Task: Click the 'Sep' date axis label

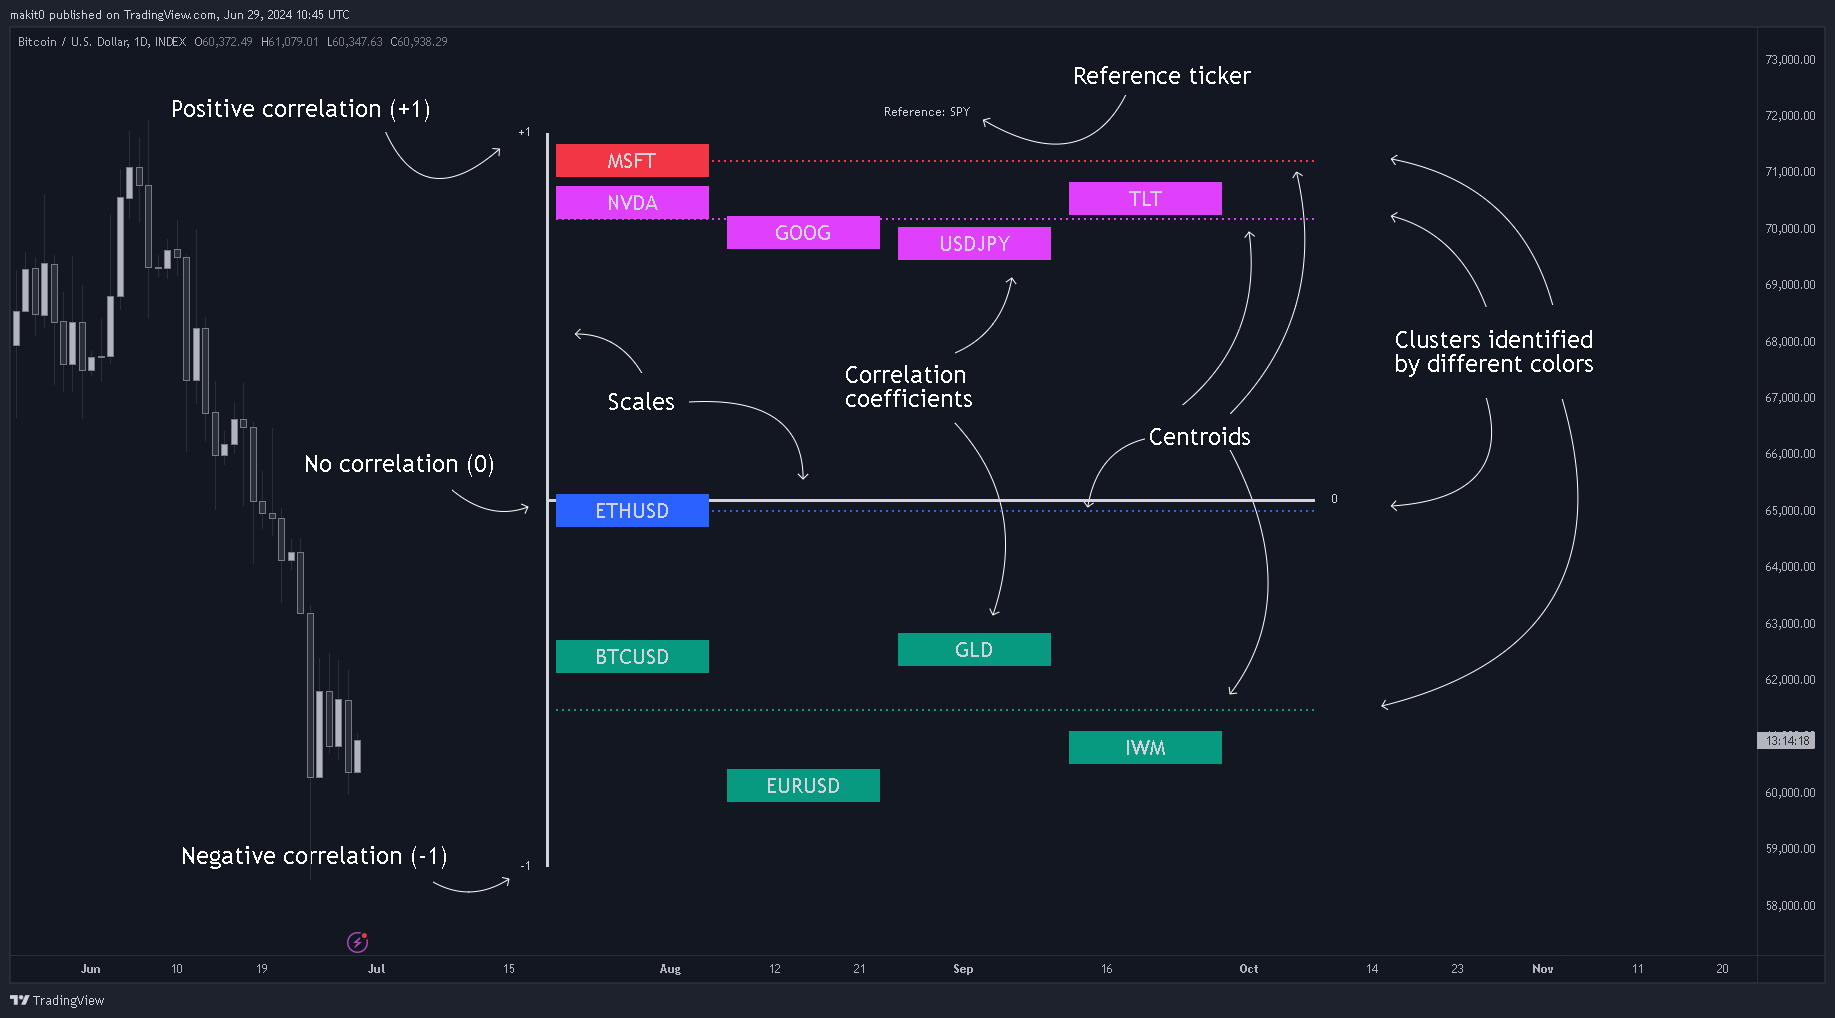Action: [963, 969]
